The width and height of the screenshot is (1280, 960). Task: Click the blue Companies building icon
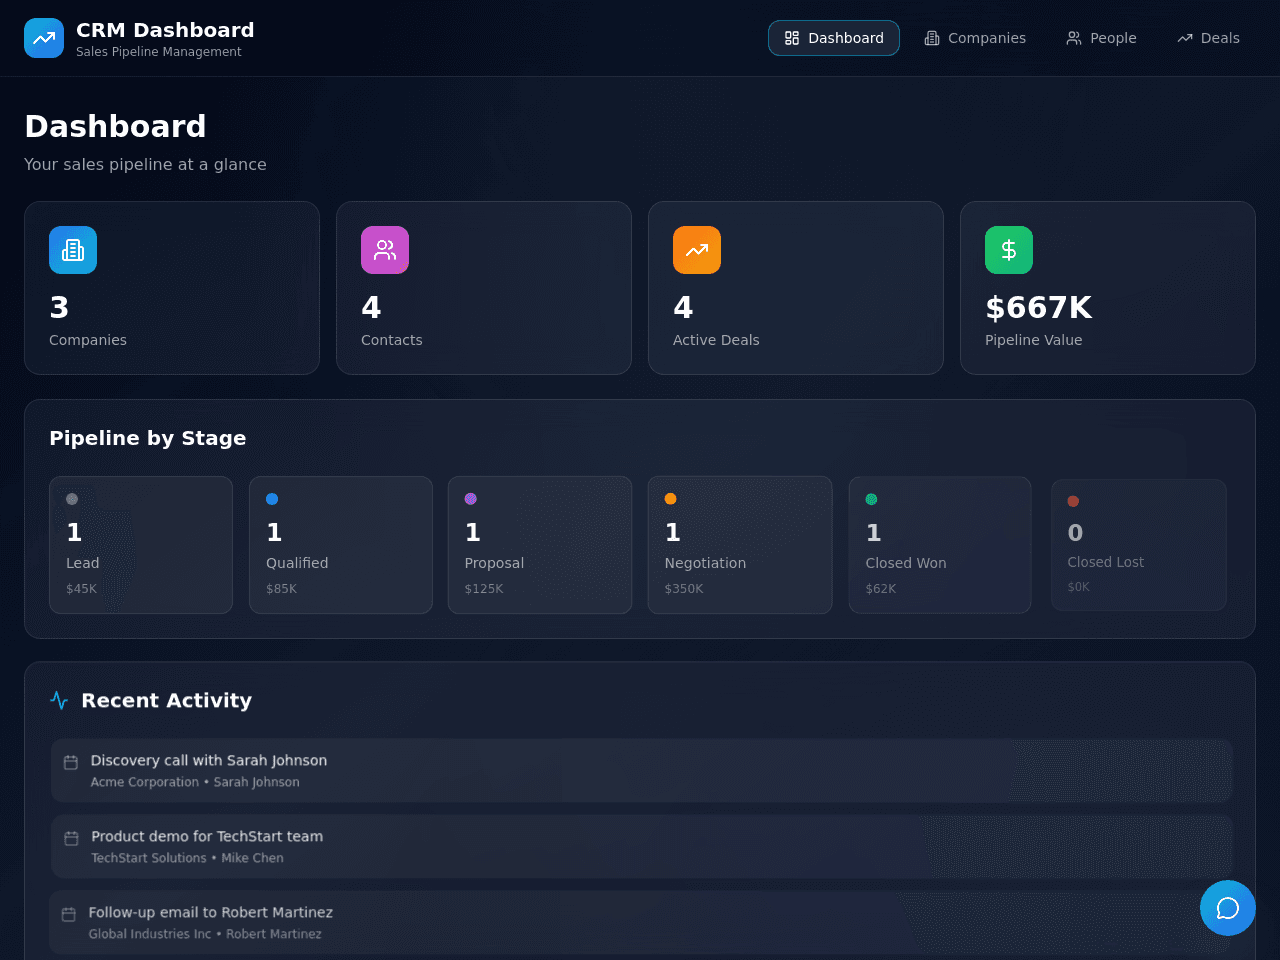[x=73, y=250]
